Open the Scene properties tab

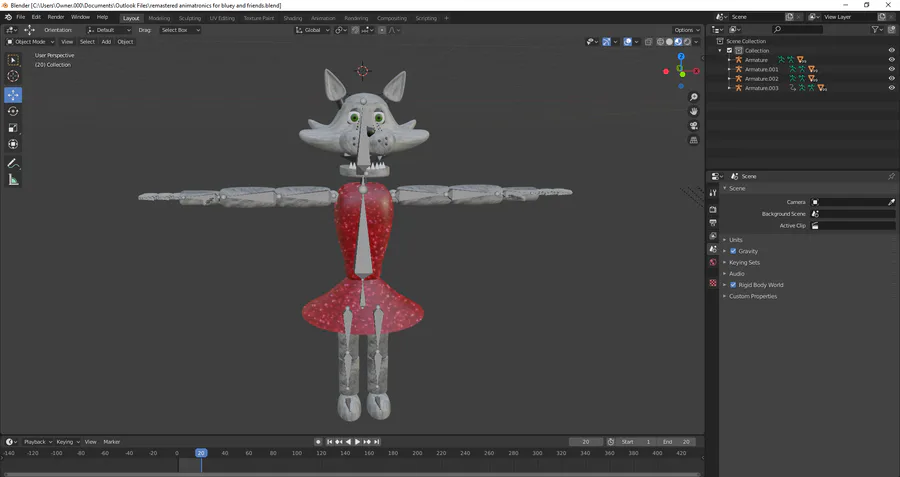point(713,249)
